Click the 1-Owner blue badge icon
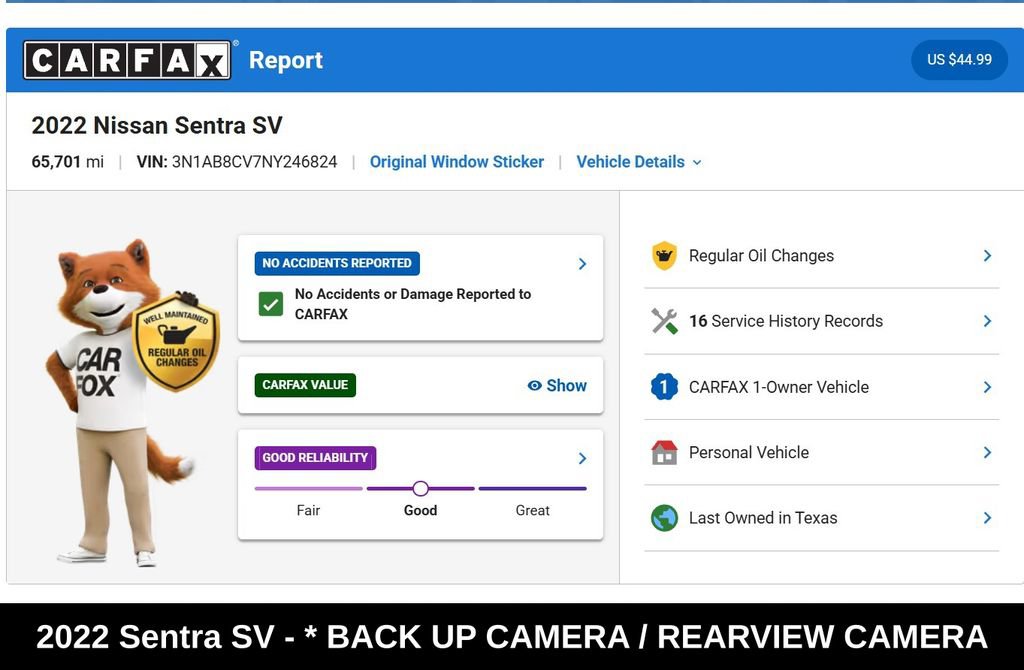This screenshot has width=1024, height=670. pyautogui.click(x=664, y=387)
